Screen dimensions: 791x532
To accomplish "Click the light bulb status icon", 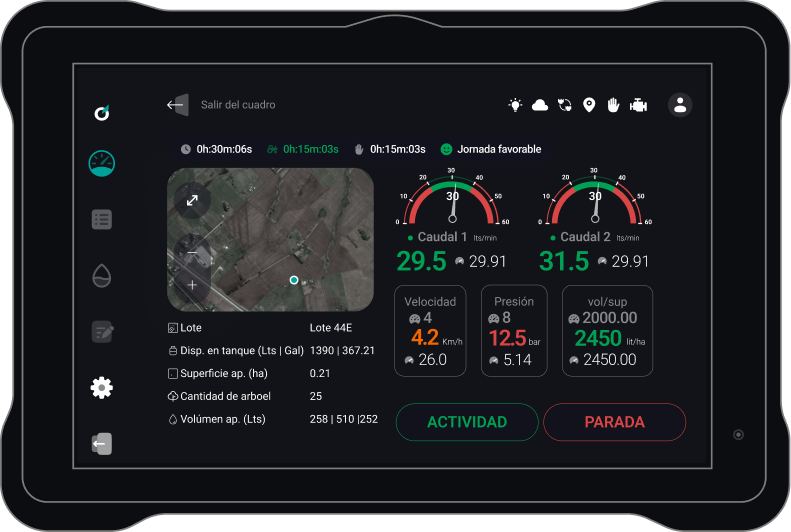I will coord(515,105).
